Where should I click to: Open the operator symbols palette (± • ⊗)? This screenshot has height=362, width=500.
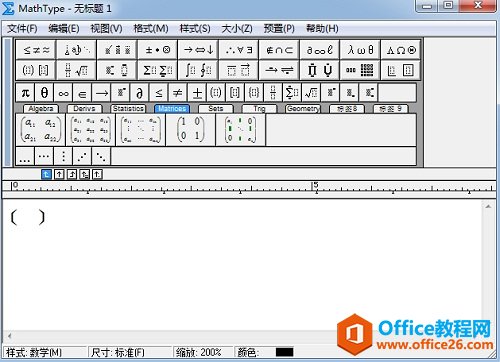[x=158, y=50]
